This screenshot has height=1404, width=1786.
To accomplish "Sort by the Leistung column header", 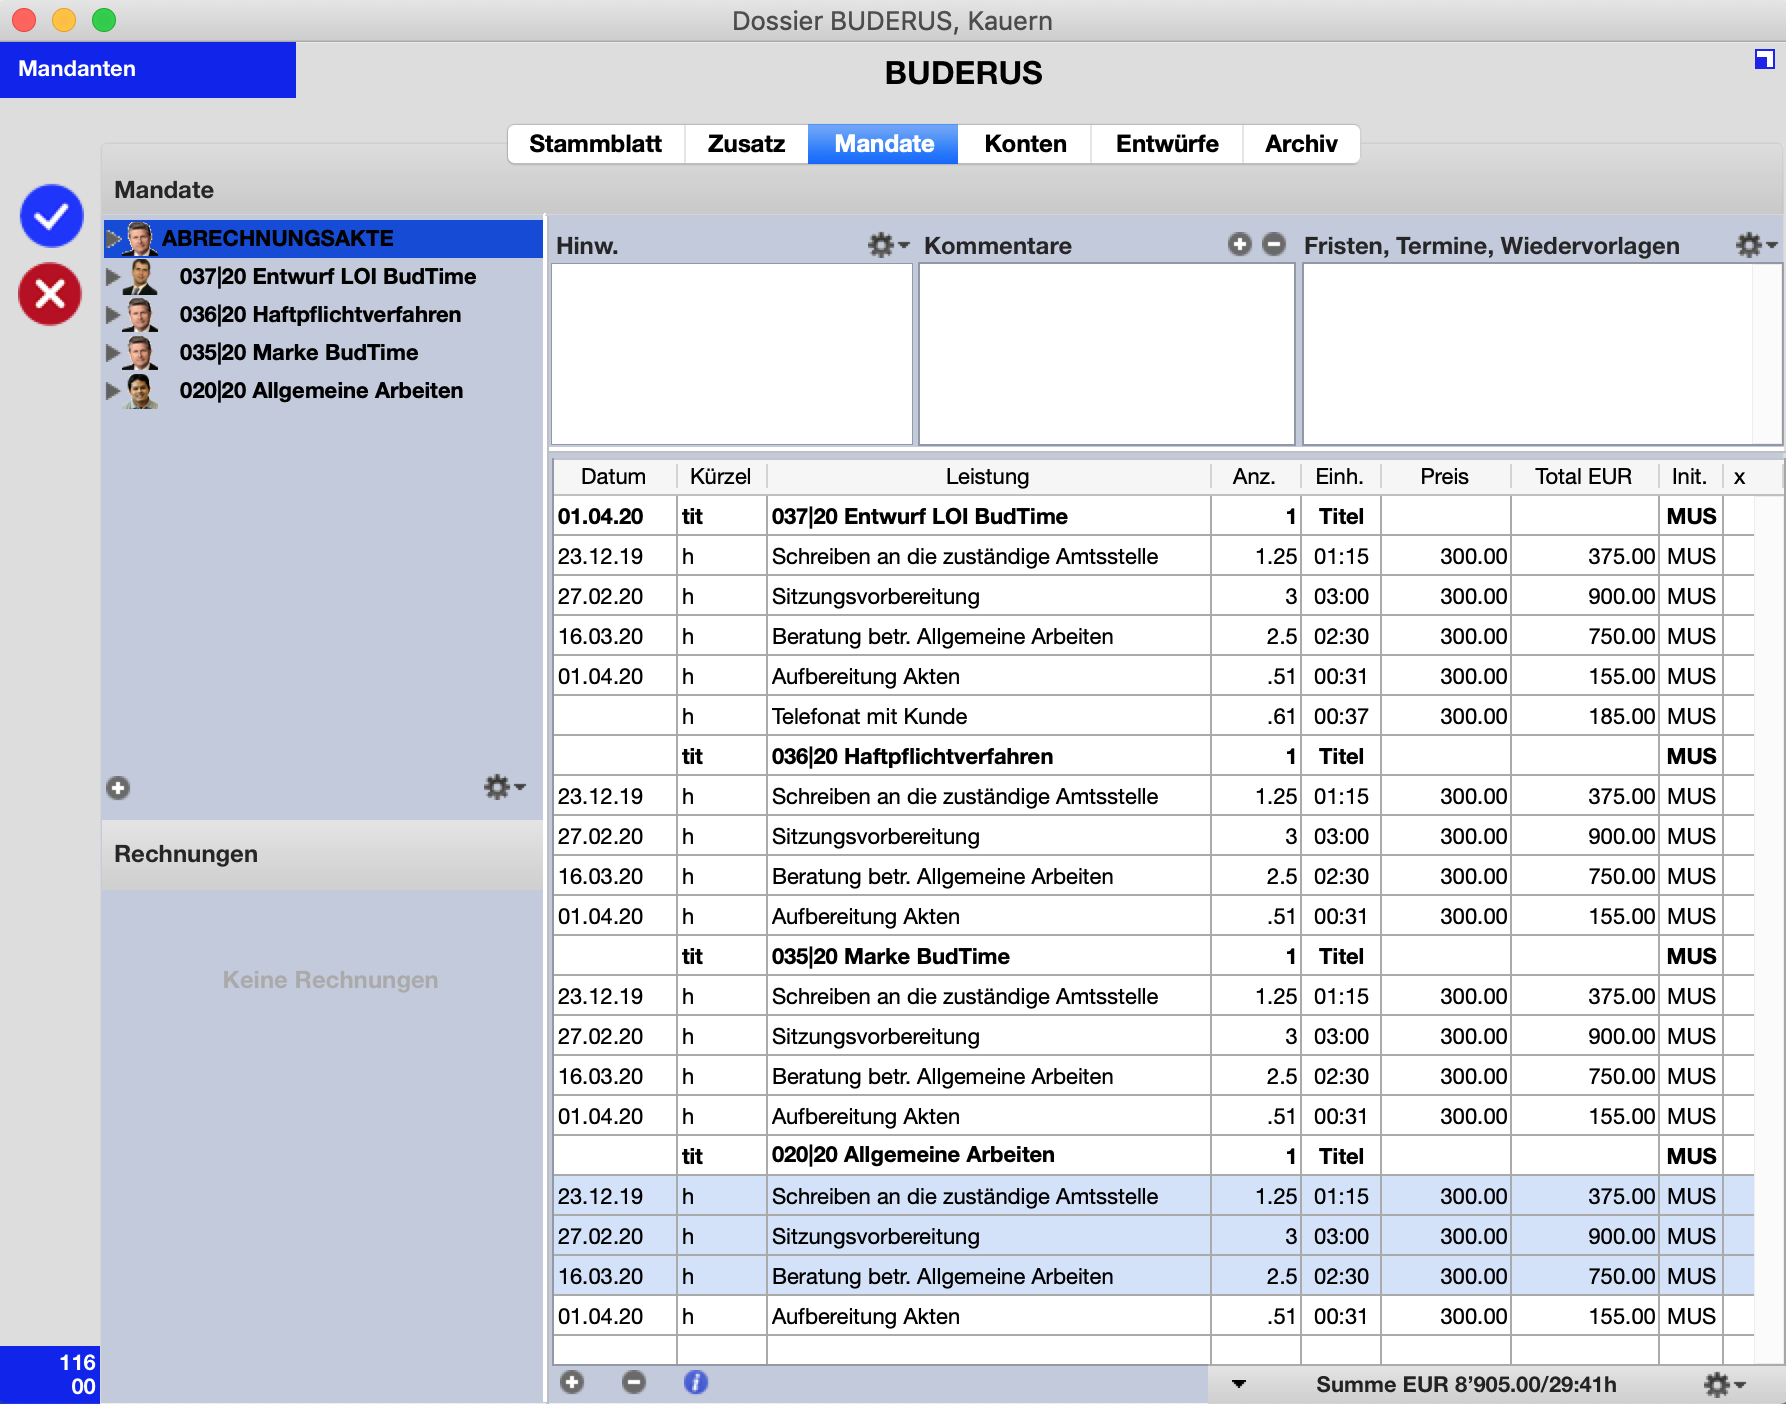I will pyautogui.click(x=988, y=477).
